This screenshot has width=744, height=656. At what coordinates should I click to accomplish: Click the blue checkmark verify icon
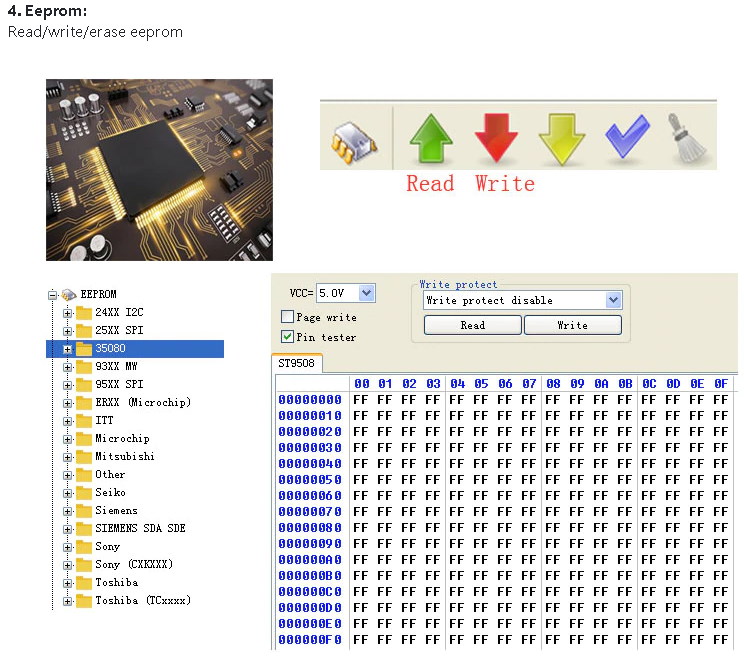click(x=628, y=136)
